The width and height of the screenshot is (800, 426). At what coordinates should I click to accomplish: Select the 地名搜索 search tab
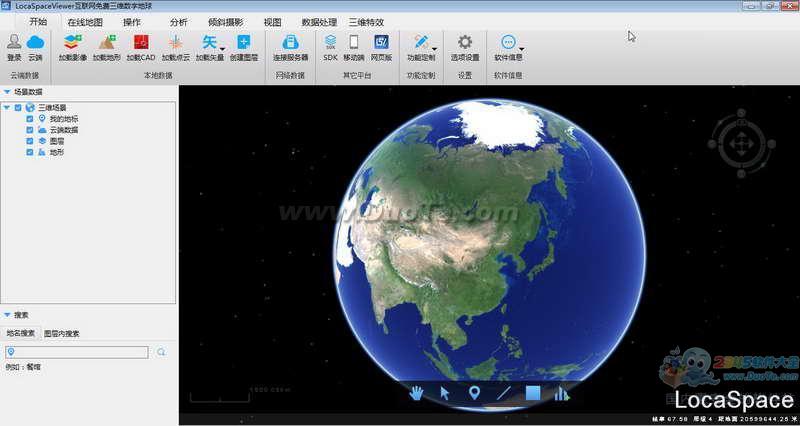(20, 334)
